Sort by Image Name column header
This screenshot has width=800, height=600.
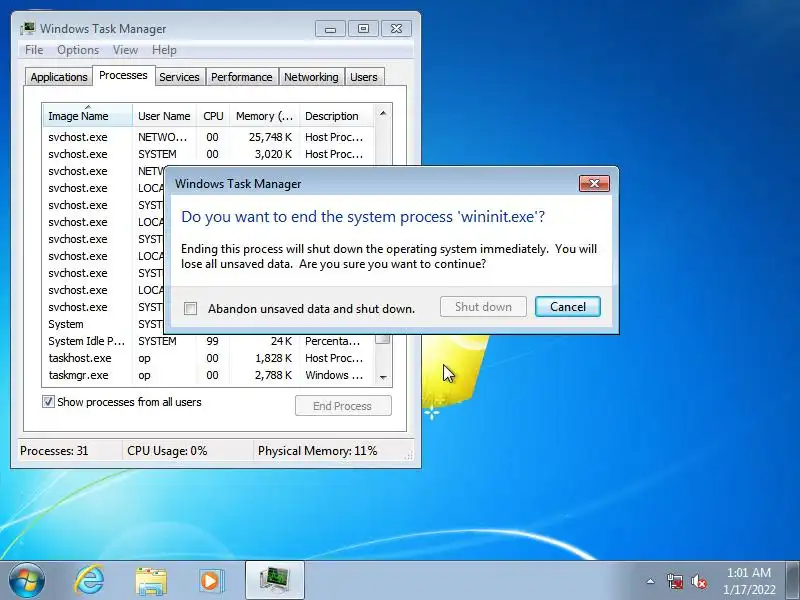[88, 116]
